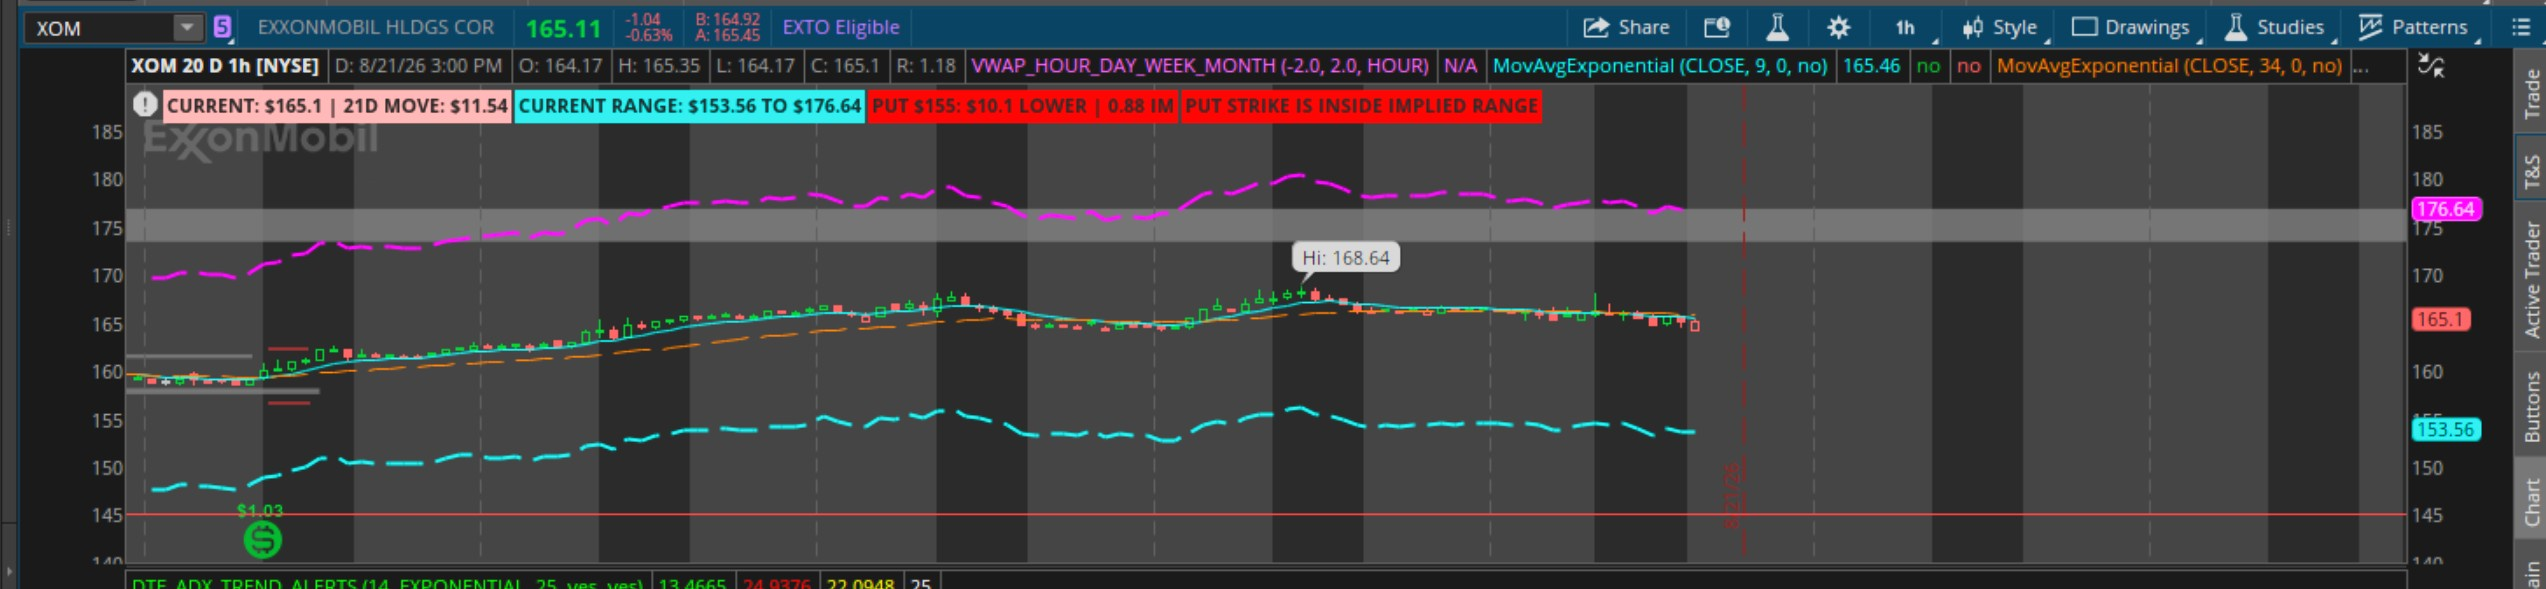Click the R: 1.18 range value
Screen dimensions: 2546x589
pyautogui.click(x=926, y=66)
